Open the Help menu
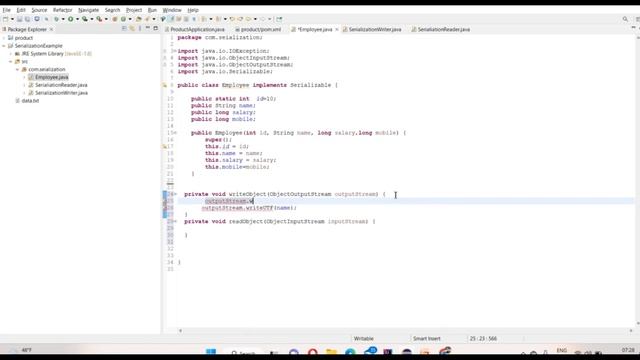The height and width of the screenshot is (360, 640). 193,10
